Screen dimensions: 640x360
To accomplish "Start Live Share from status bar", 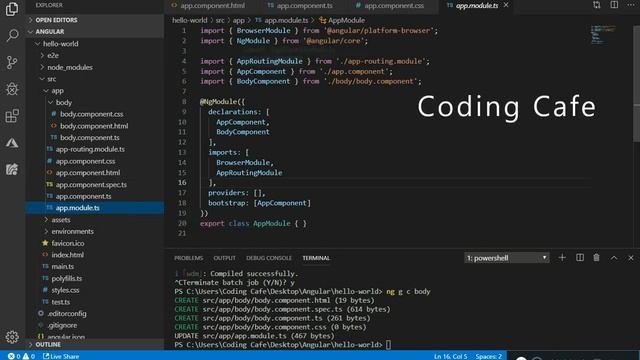I will [x=61, y=356].
